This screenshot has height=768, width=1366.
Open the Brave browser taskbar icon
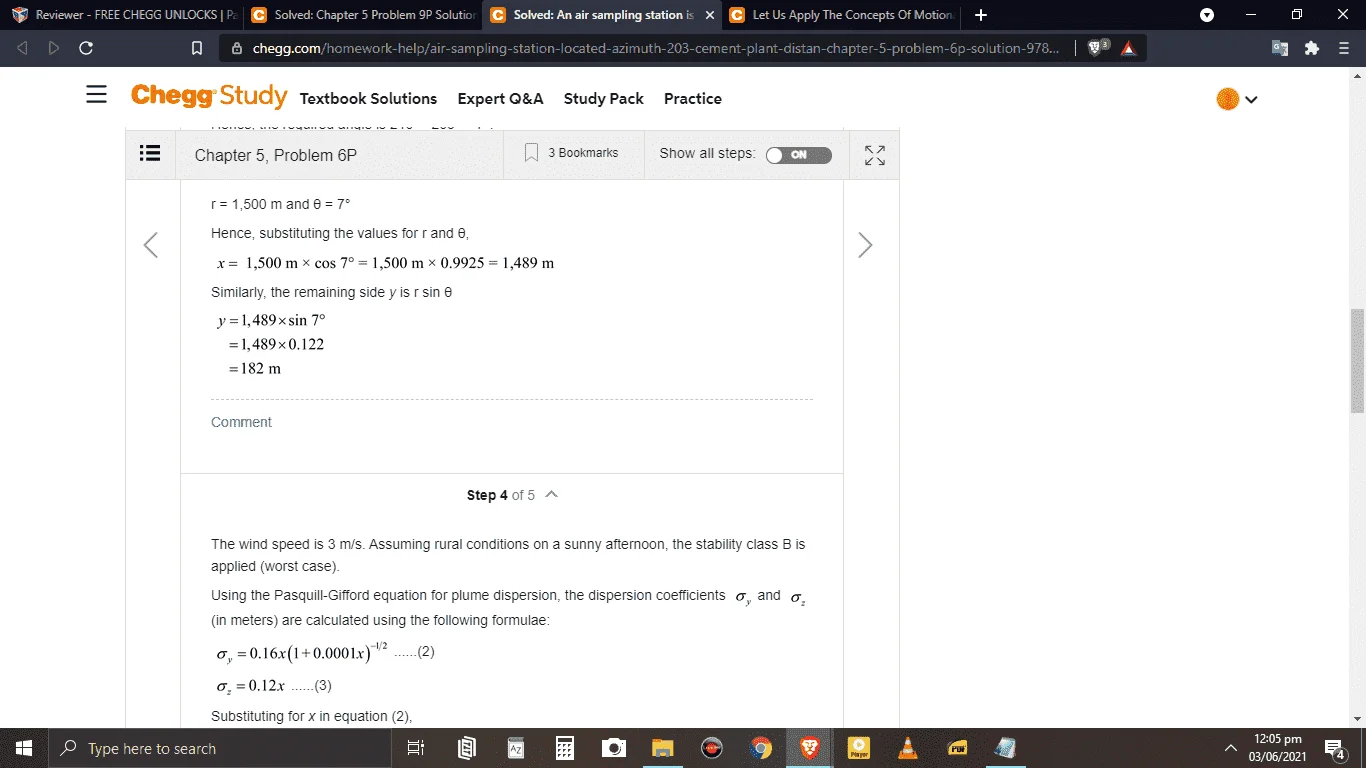click(810, 748)
